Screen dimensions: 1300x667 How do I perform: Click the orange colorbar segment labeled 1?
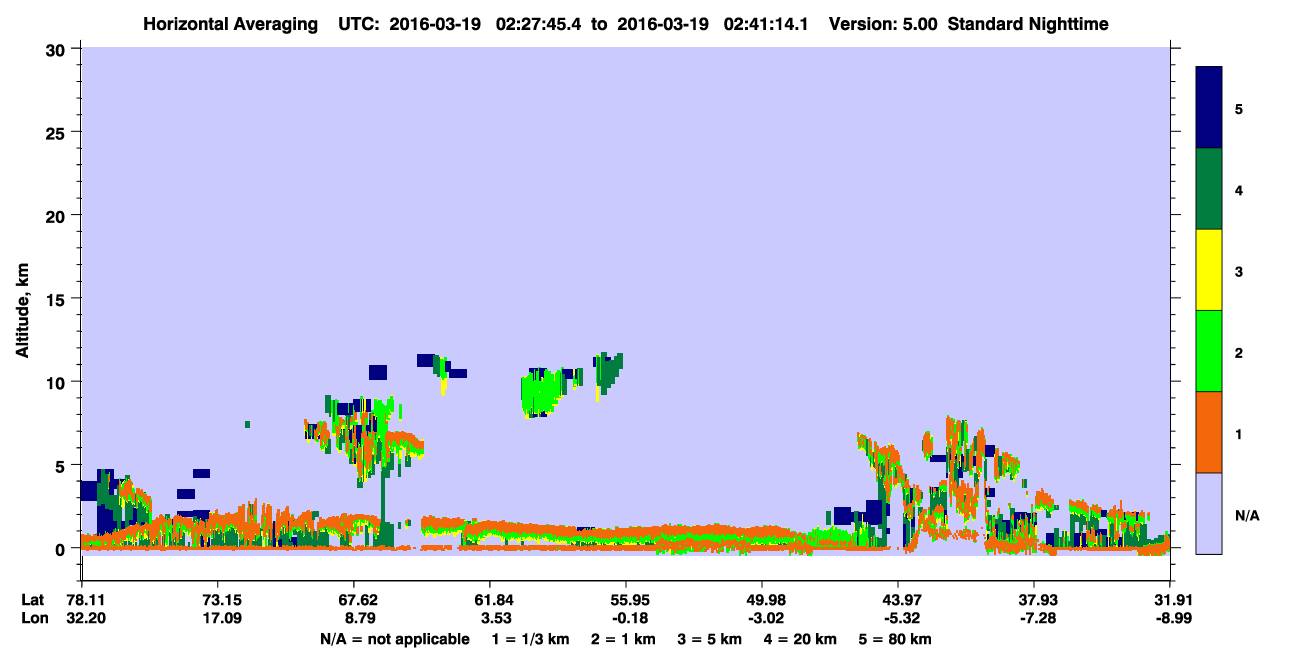[1209, 432]
